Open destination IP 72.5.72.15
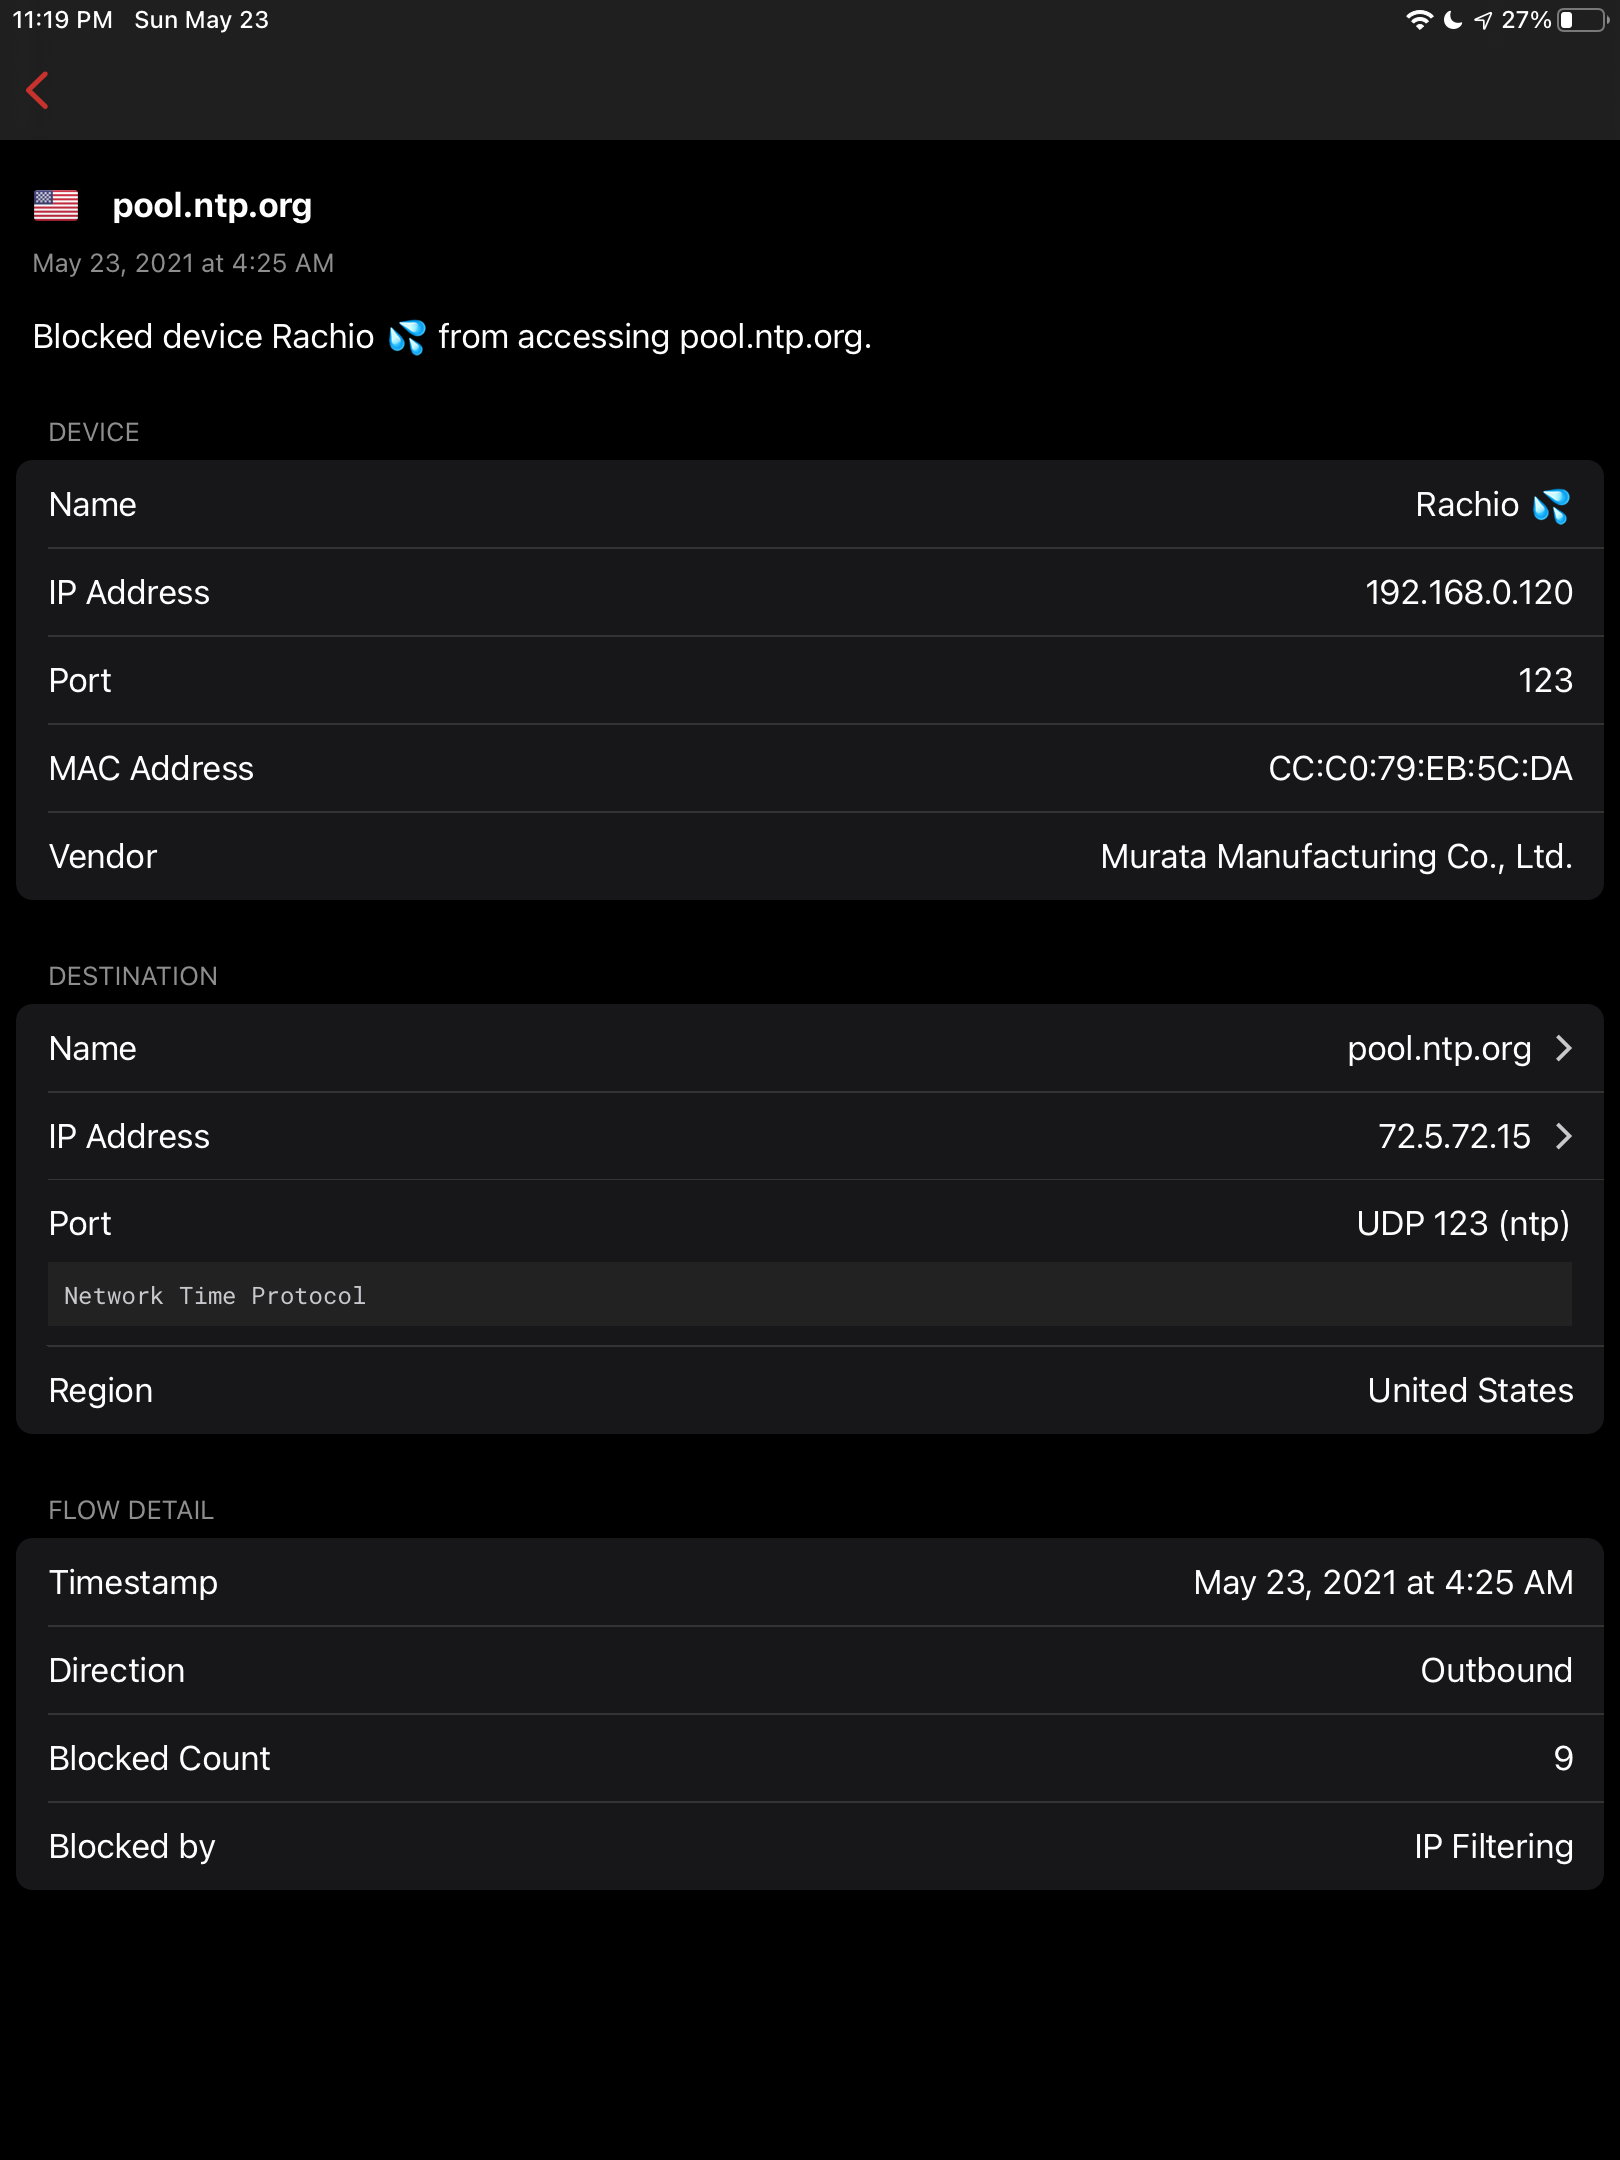The image size is (1620, 2160). (x=1454, y=1136)
